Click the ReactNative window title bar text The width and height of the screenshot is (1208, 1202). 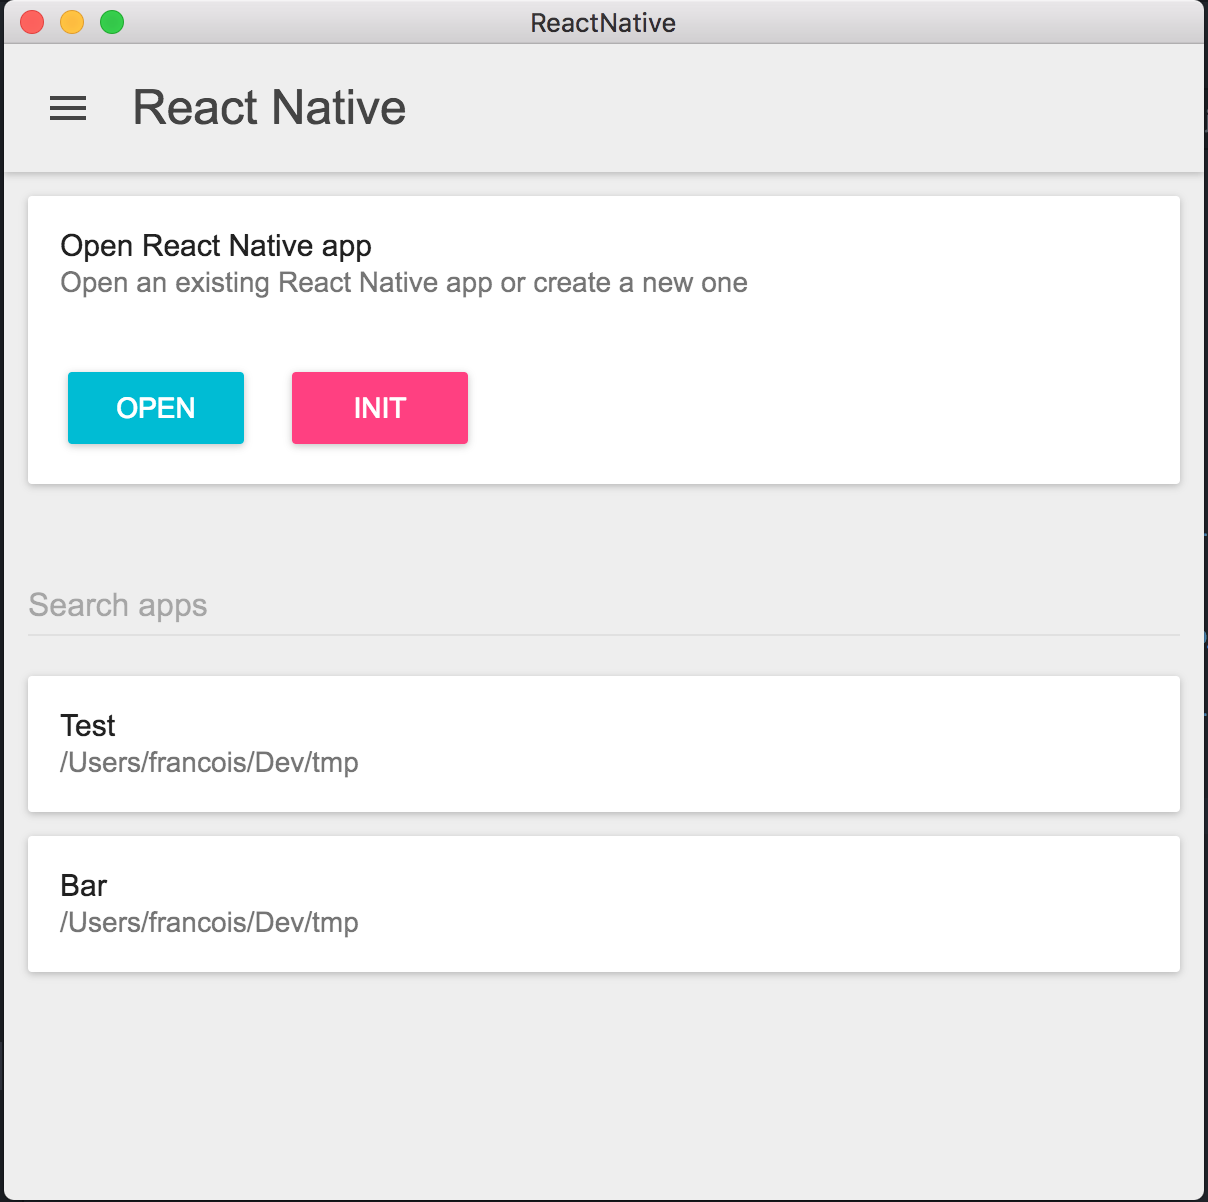click(x=603, y=23)
